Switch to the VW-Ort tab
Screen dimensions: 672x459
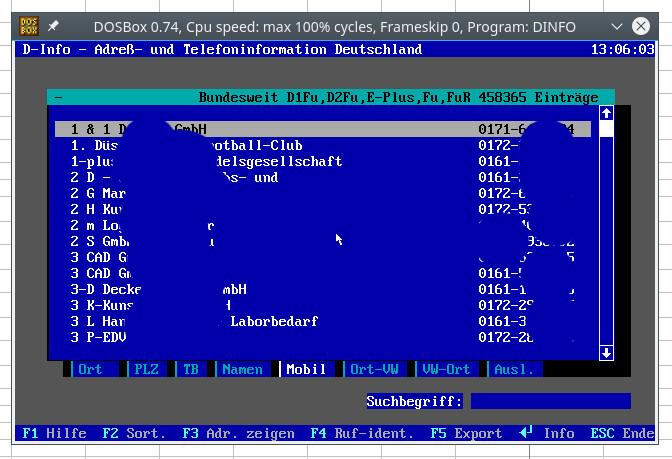pos(446,369)
